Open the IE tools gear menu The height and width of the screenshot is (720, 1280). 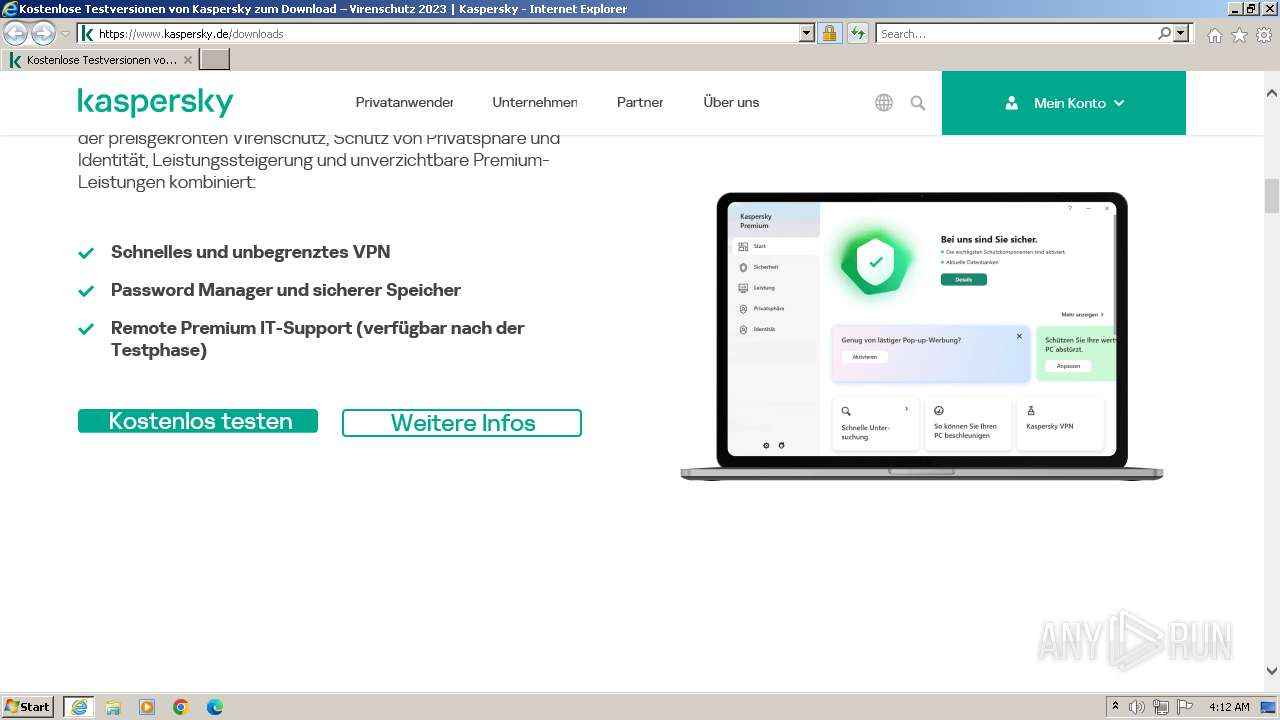click(1264, 35)
